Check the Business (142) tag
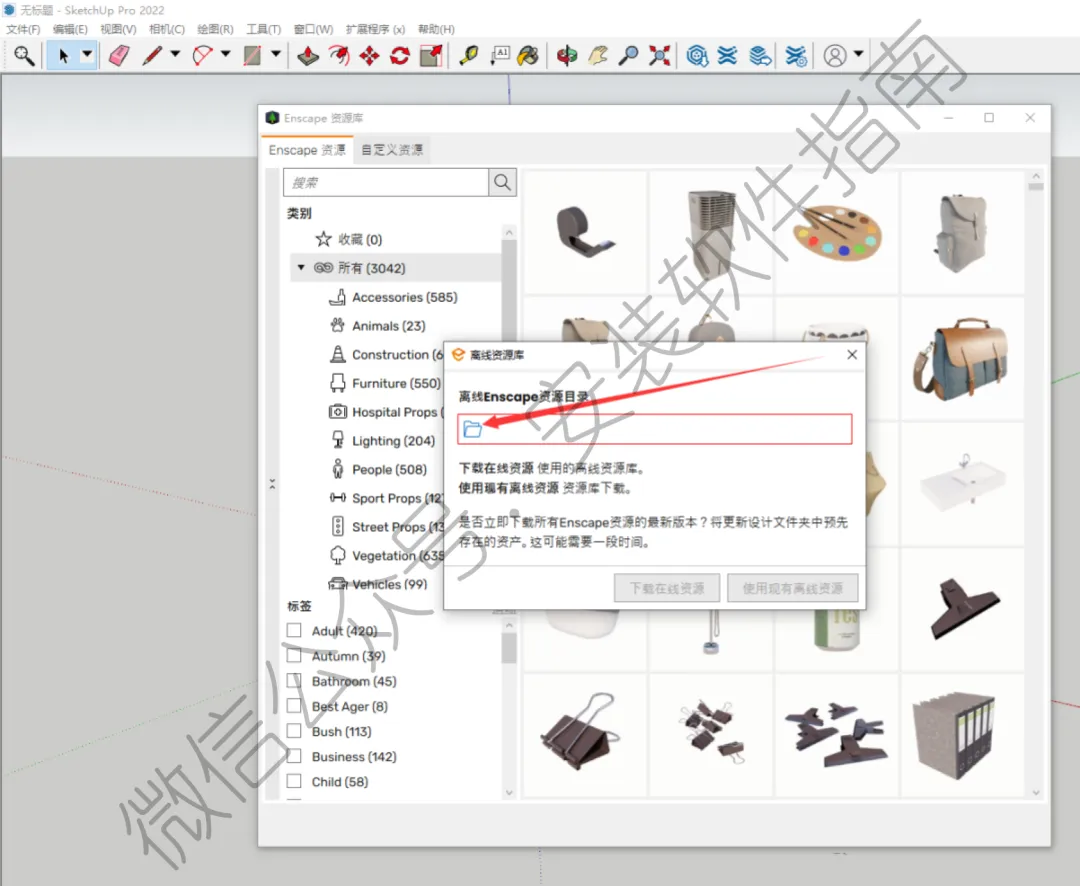The width and height of the screenshot is (1080, 886). coord(294,756)
